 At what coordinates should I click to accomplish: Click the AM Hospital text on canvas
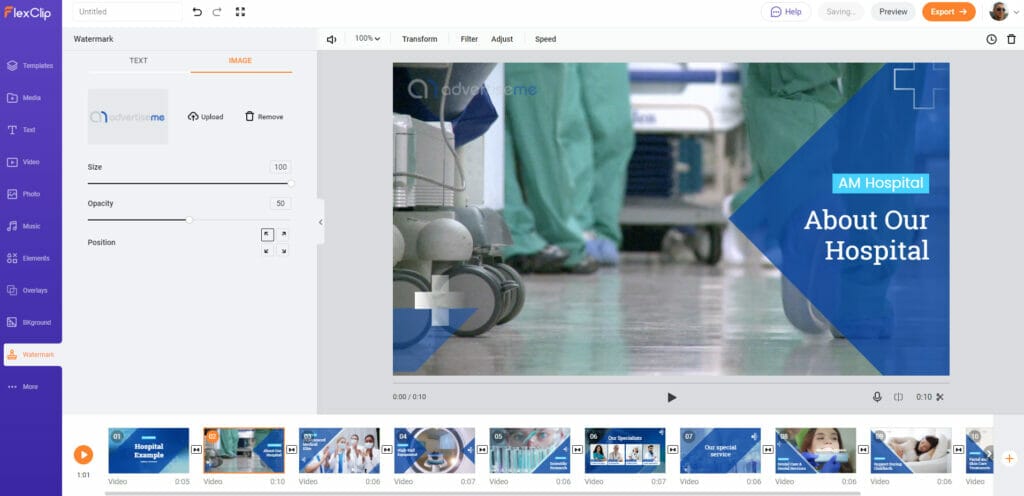[880, 183]
